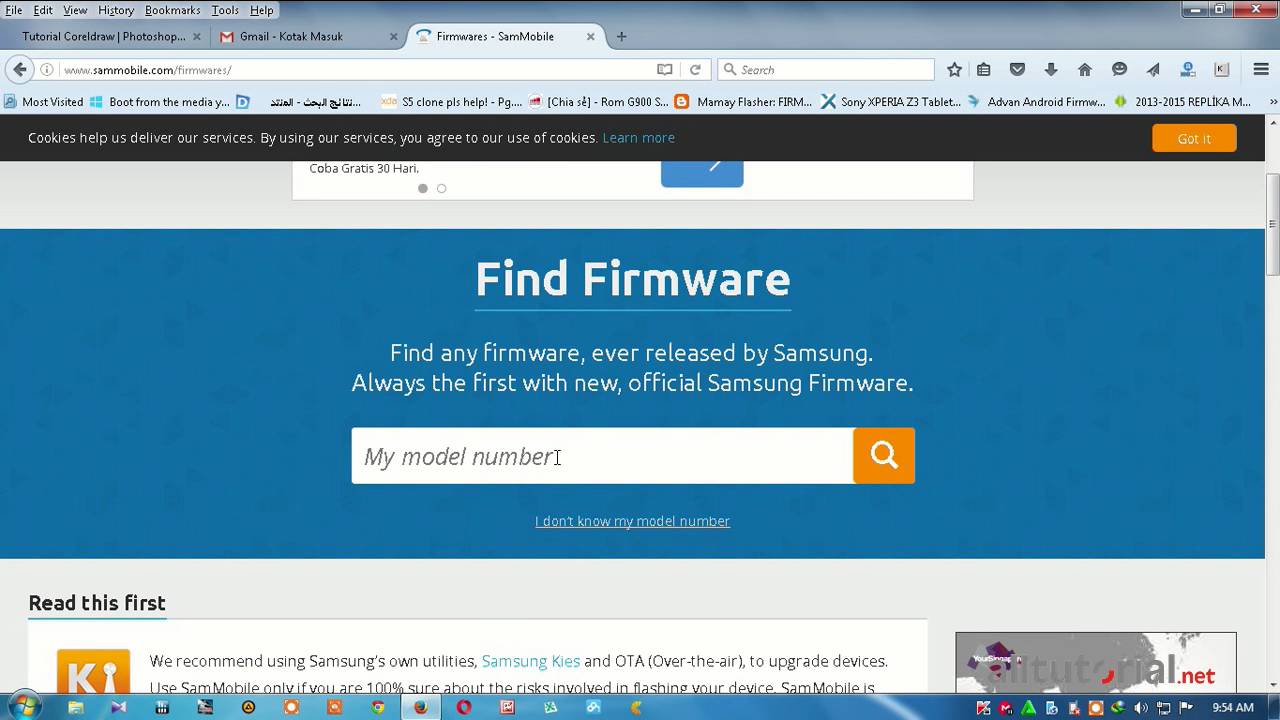Open the Windows Start button
Screen dimensions: 1280x720
23,707
